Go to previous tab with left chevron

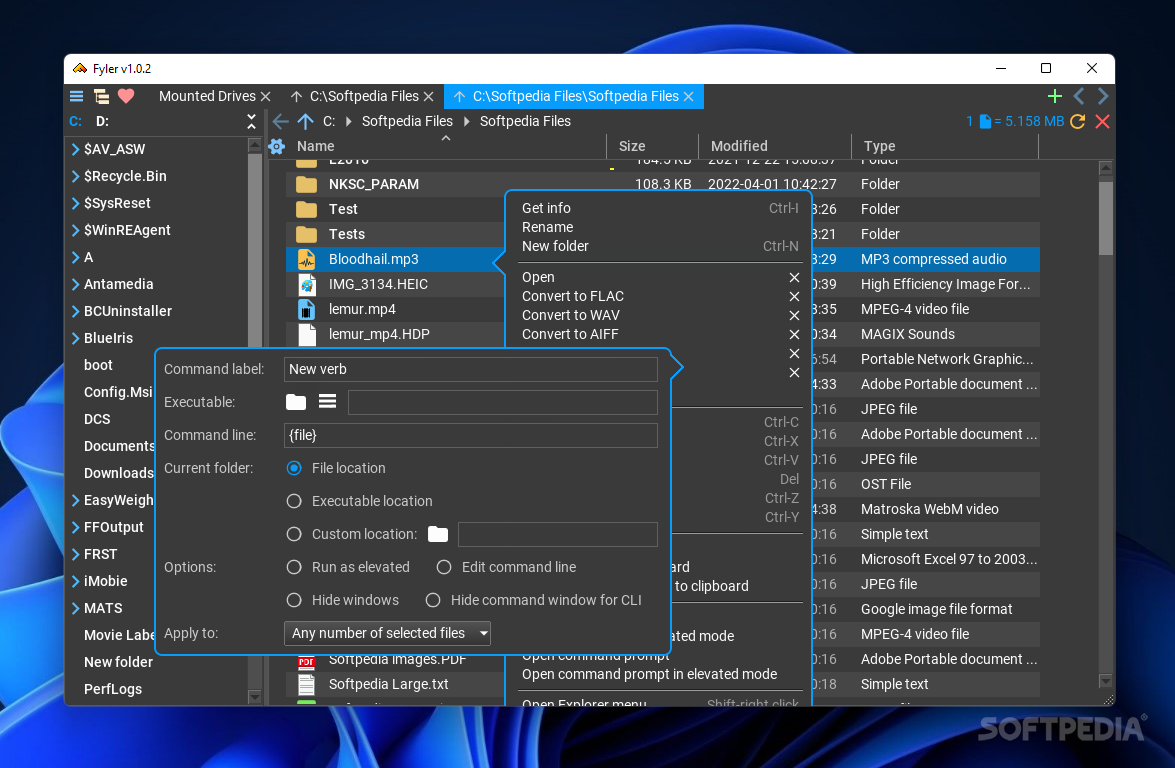click(x=1079, y=96)
